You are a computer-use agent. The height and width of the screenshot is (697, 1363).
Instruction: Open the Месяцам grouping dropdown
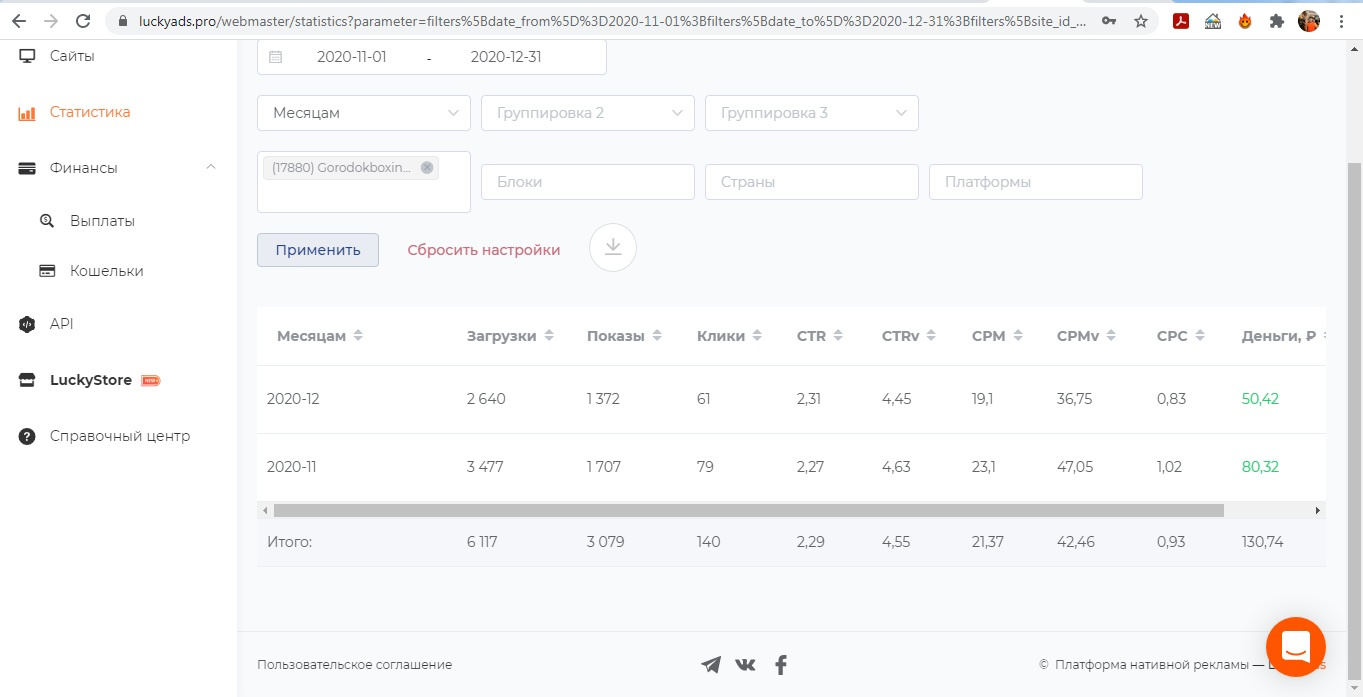[x=364, y=113]
